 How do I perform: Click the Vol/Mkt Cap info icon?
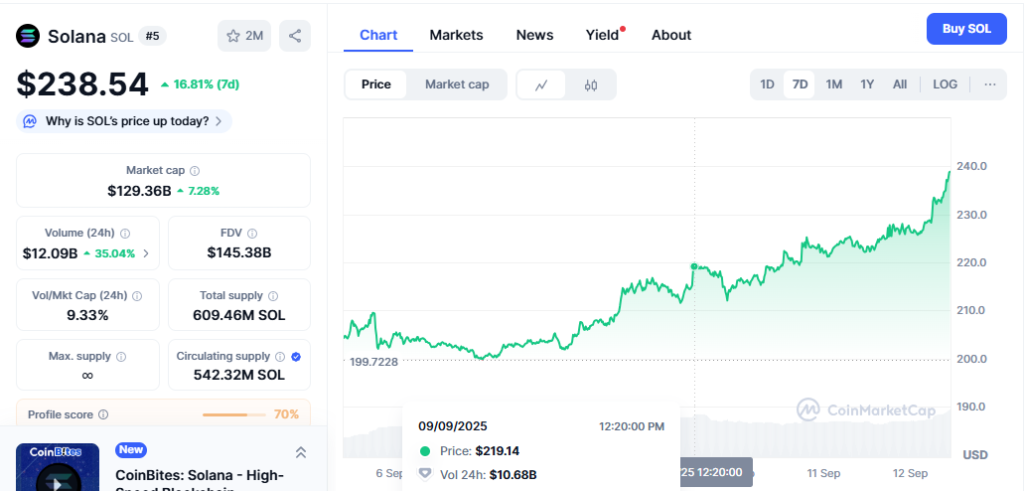pos(137,296)
